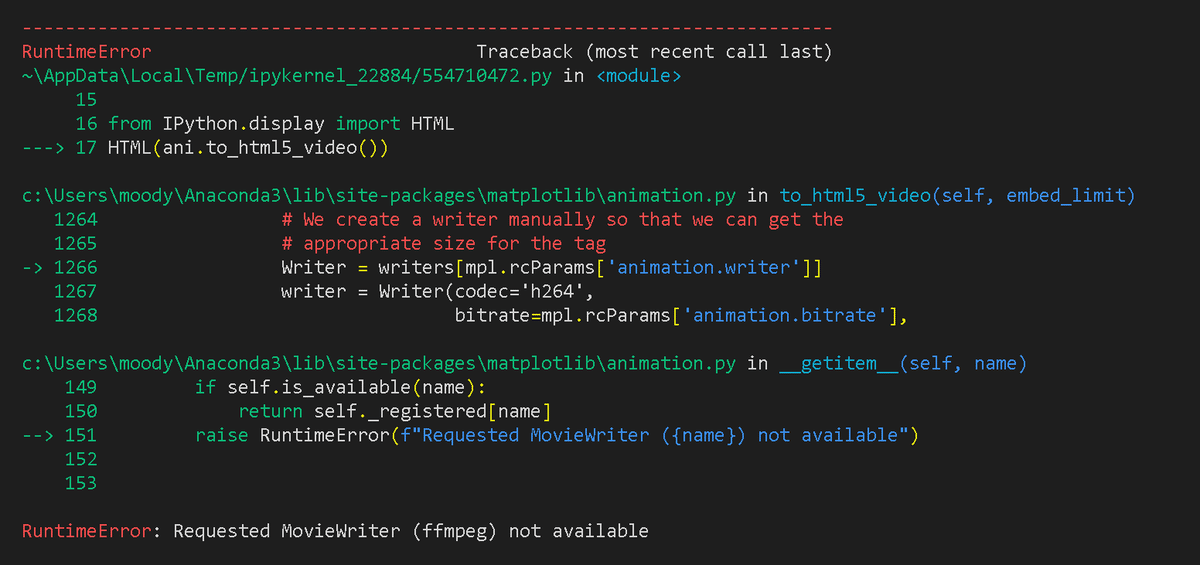Click the second matplotlib\animation.py file path
The height and width of the screenshot is (565, 1200).
(x=380, y=363)
